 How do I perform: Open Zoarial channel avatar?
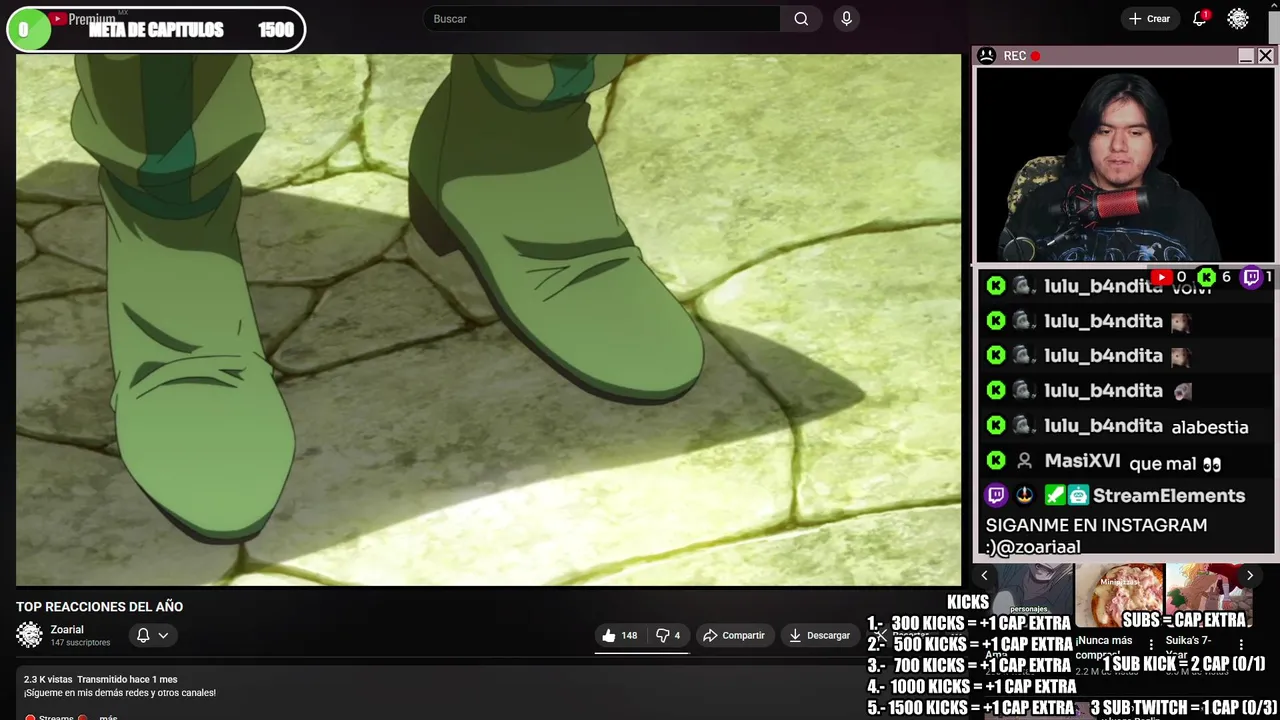[x=29, y=634]
